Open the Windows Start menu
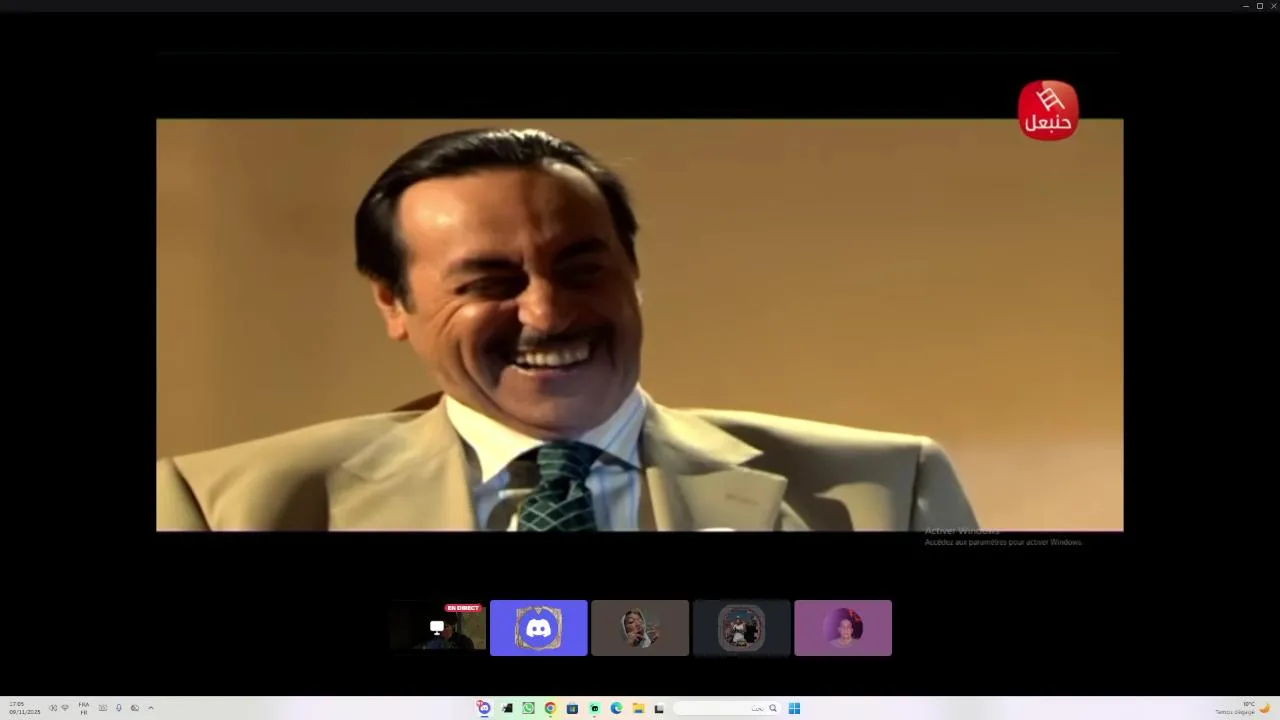 coord(794,708)
